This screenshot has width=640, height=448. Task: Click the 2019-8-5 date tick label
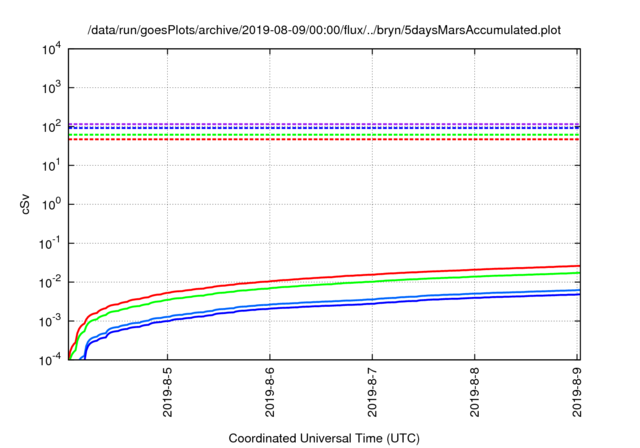(x=167, y=392)
